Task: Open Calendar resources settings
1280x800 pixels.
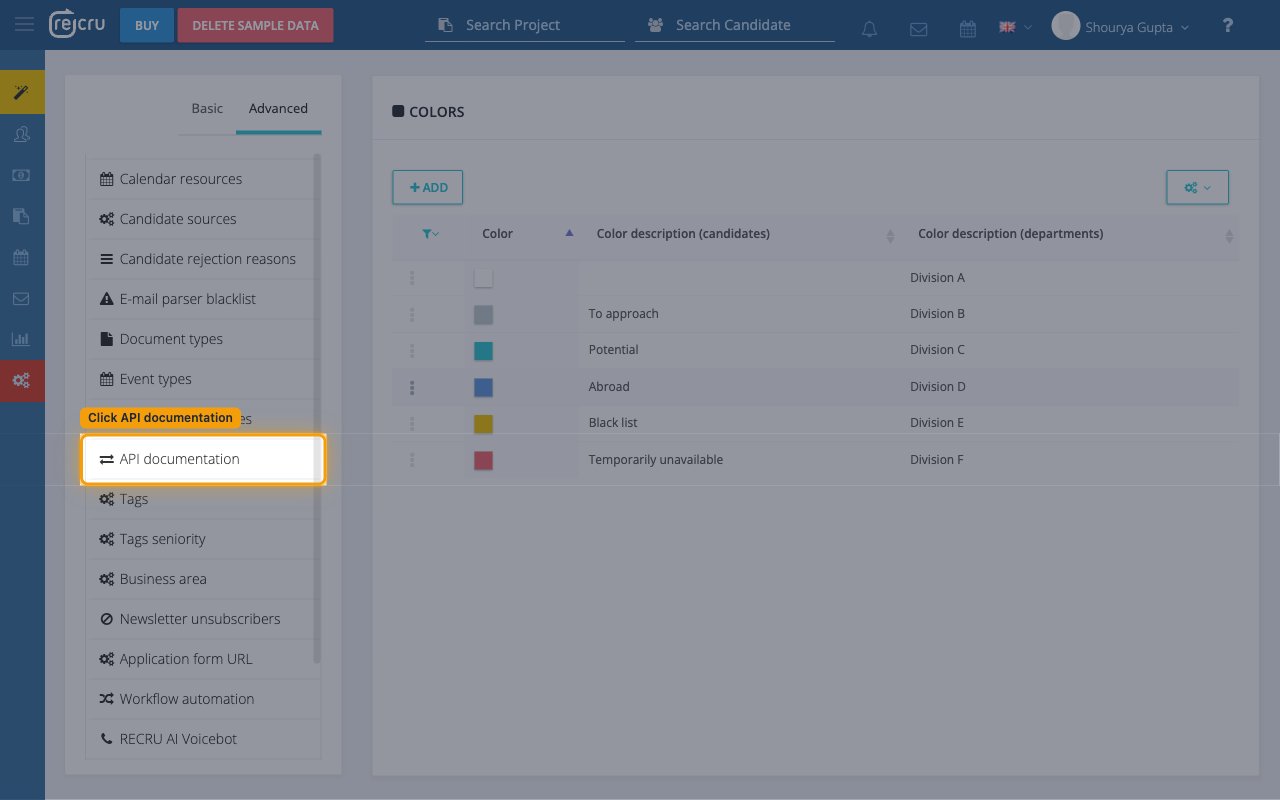Action: (203, 179)
